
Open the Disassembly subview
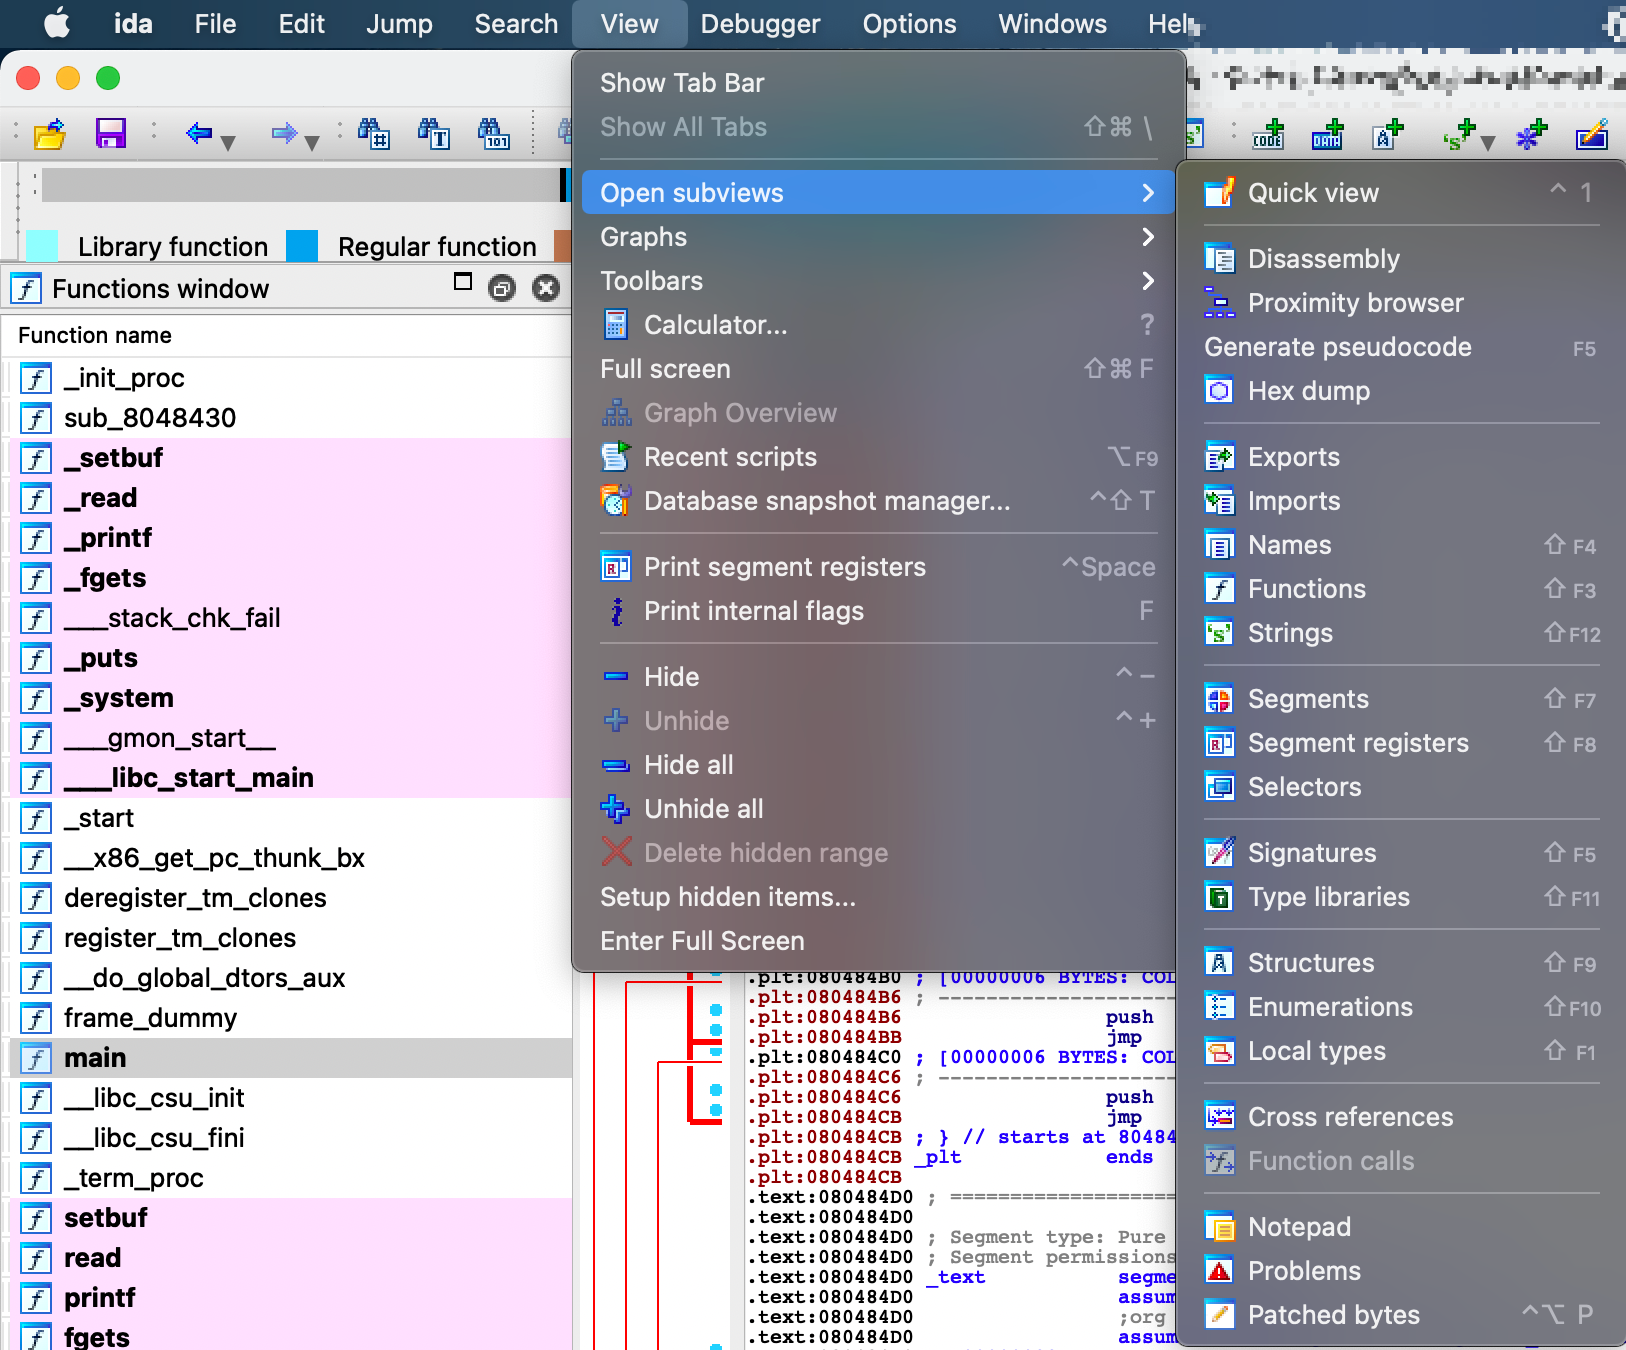point(1402,259)
